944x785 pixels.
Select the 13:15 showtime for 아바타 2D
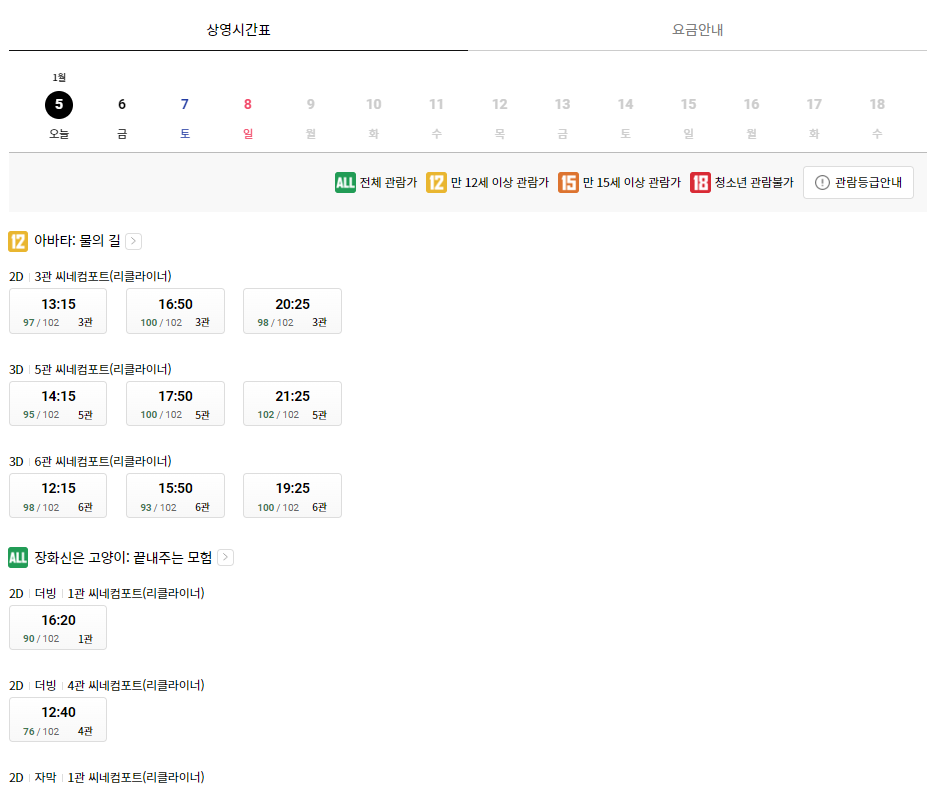point(57,310)
